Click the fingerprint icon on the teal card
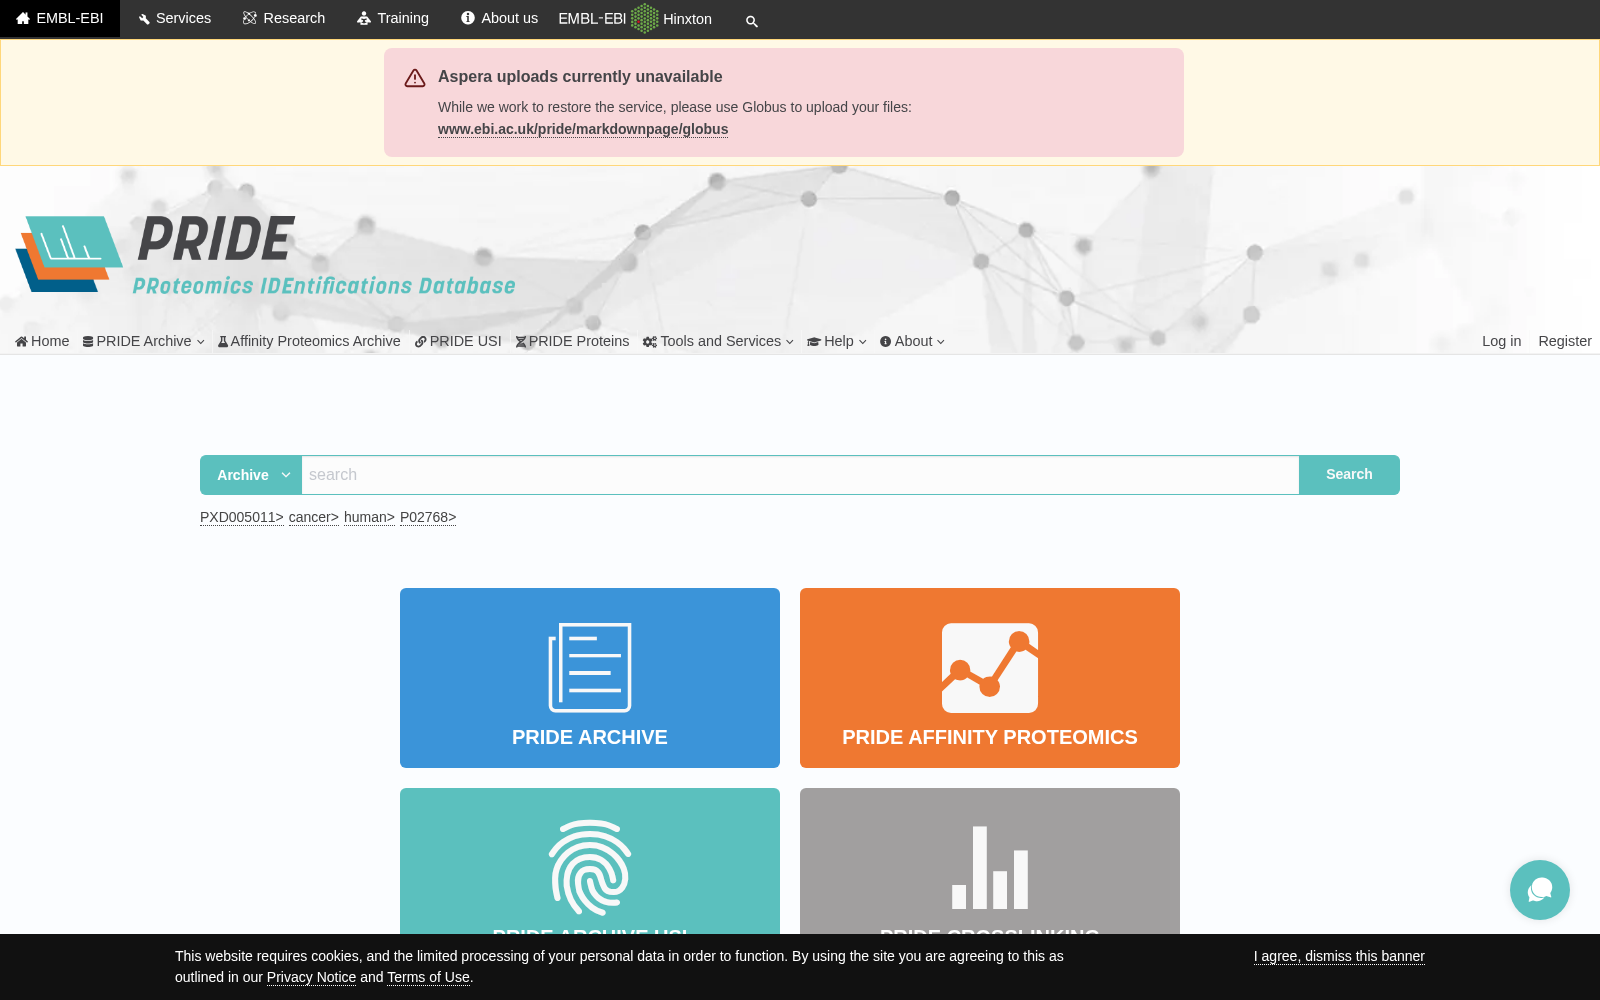1600x1000 pixels. coord(590,868)
